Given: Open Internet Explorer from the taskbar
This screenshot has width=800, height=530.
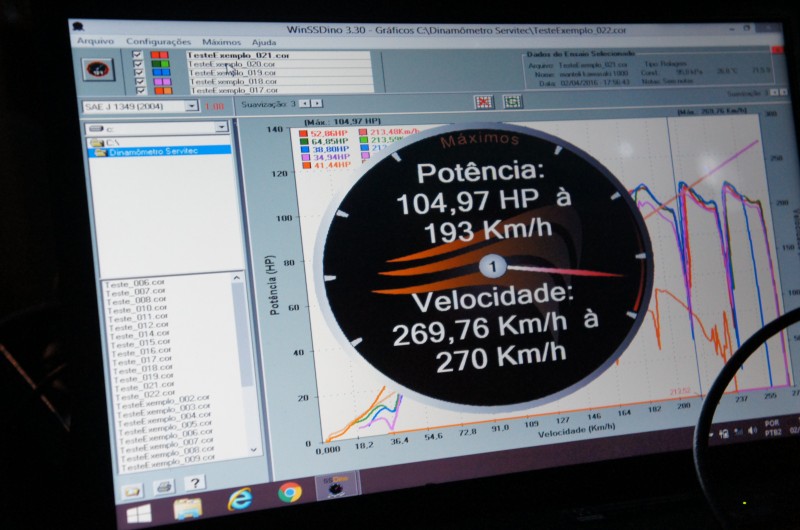Looking at the screenshot, I should tap(240, 497).
